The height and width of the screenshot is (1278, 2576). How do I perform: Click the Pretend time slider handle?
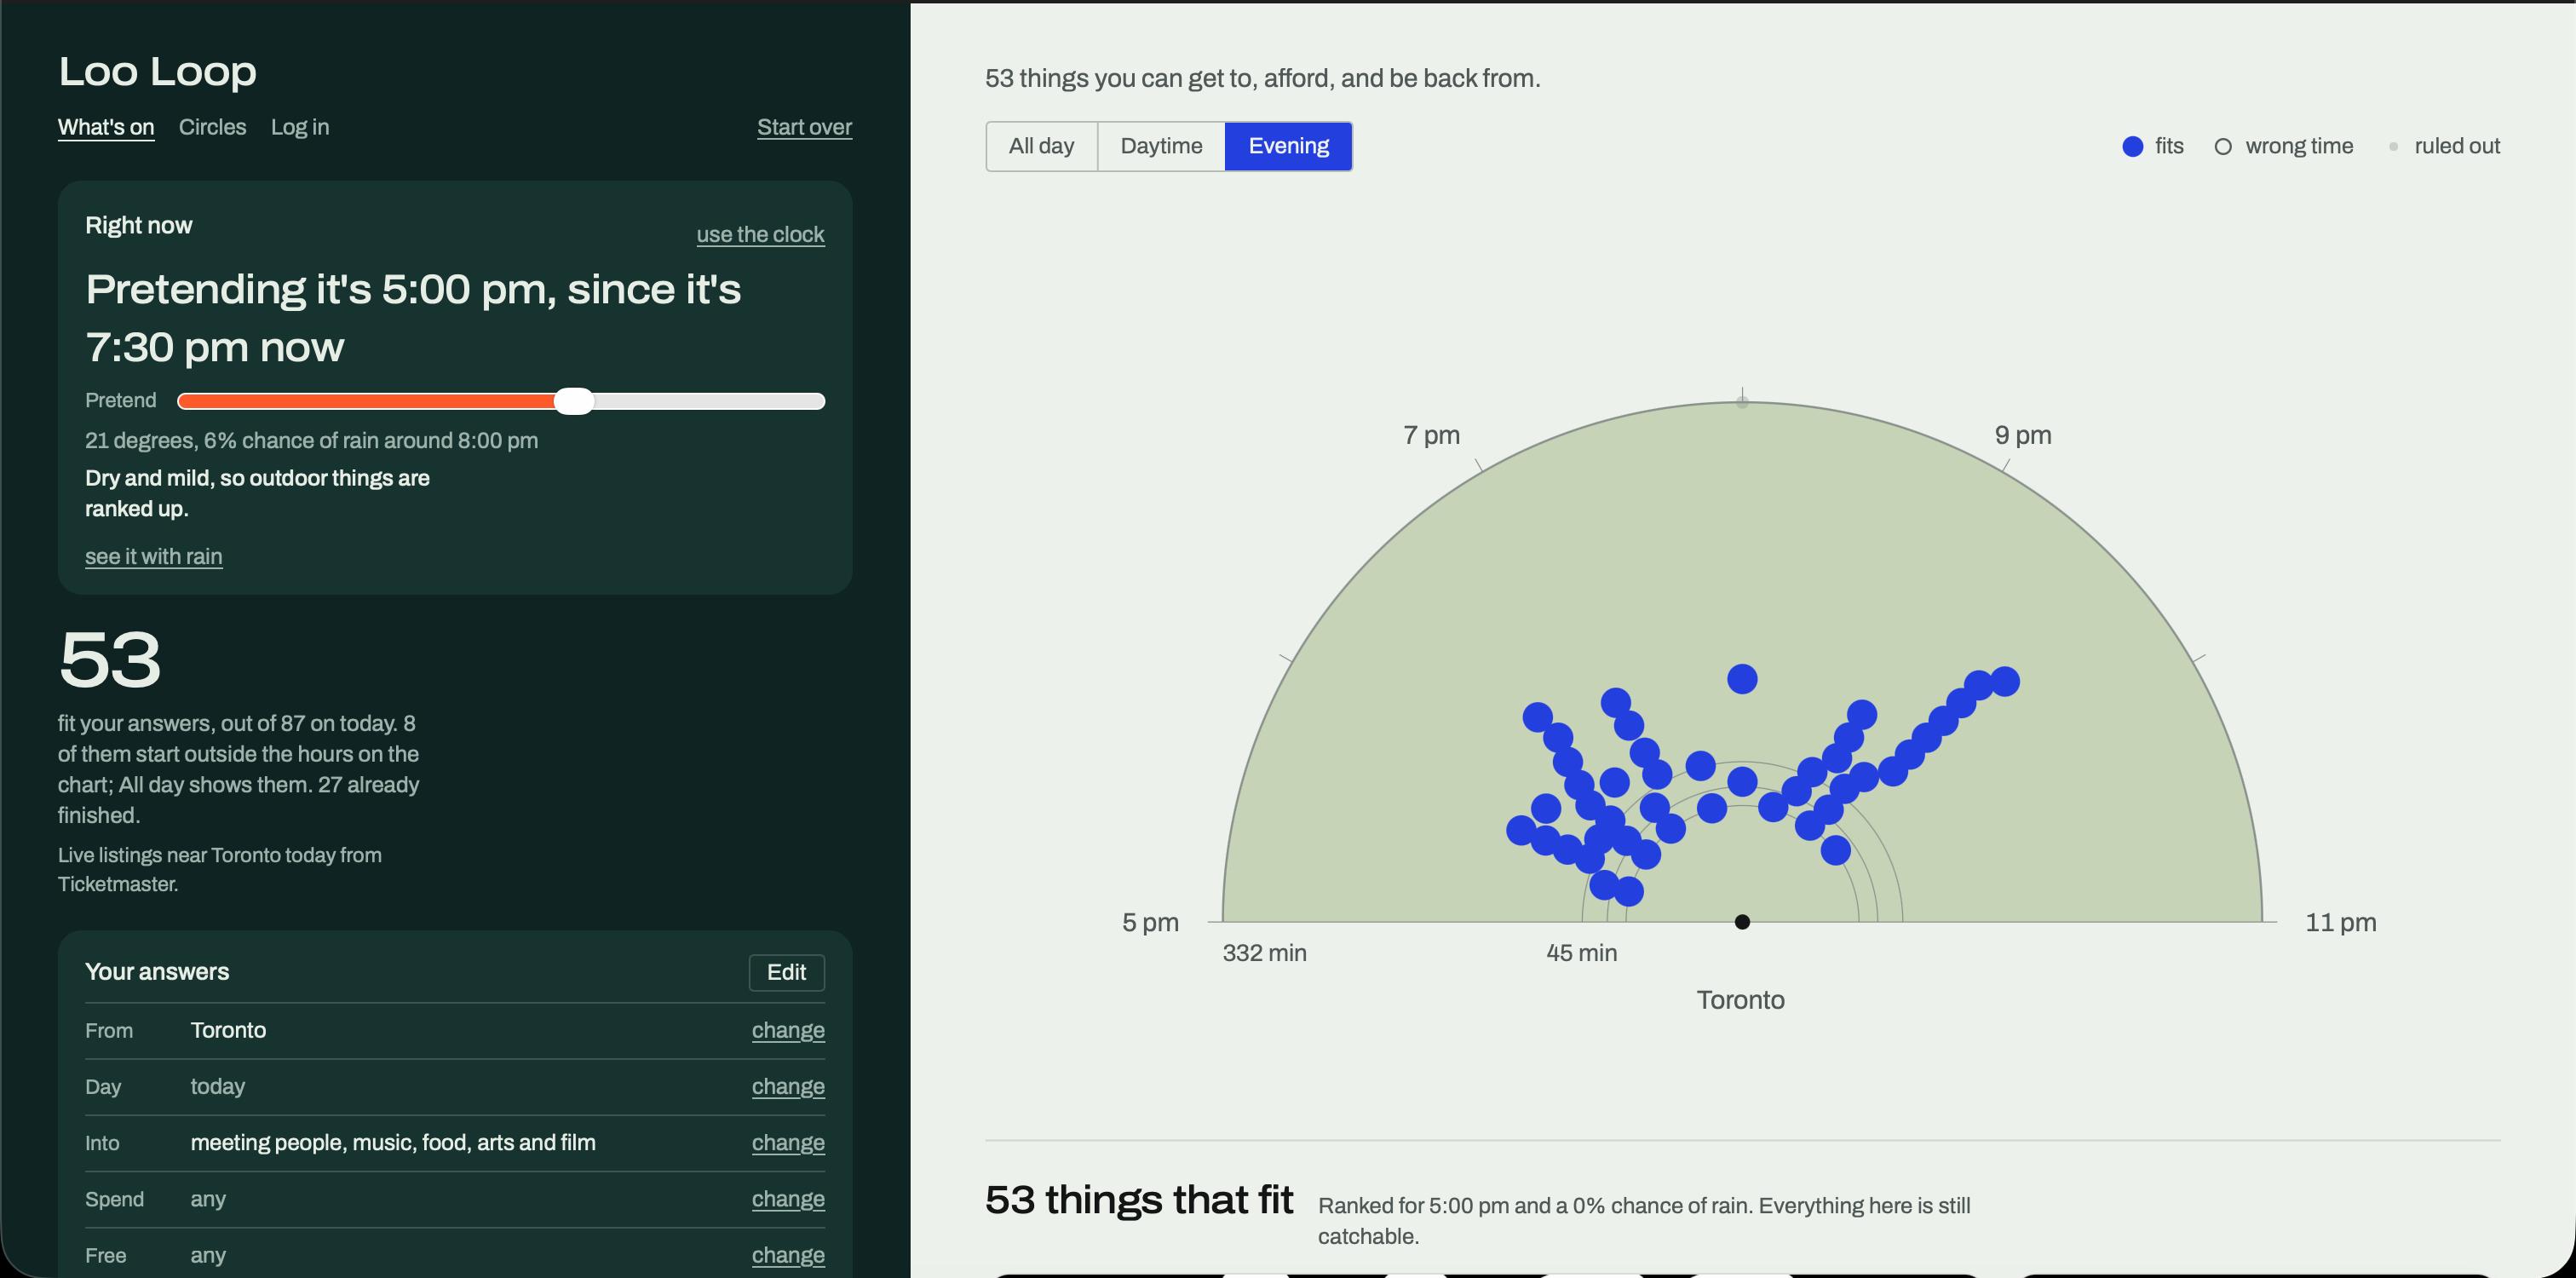574,401
